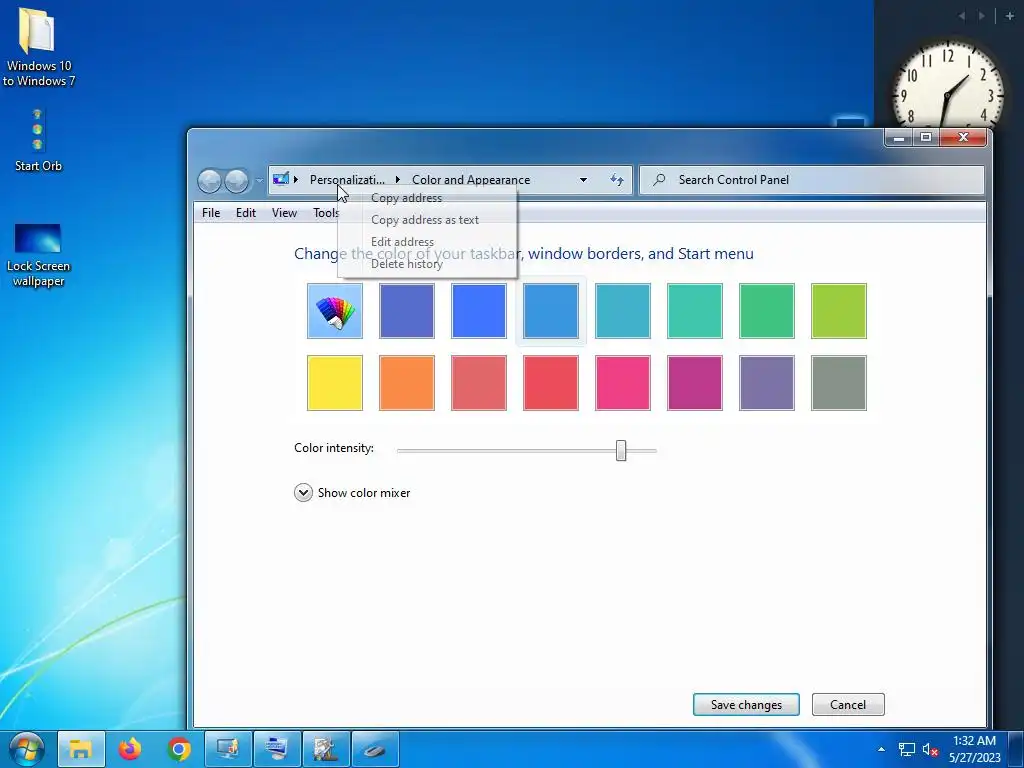
Task: Open the monitor icon taskbar item after Chrome
Action: click(x=228, y=748)
